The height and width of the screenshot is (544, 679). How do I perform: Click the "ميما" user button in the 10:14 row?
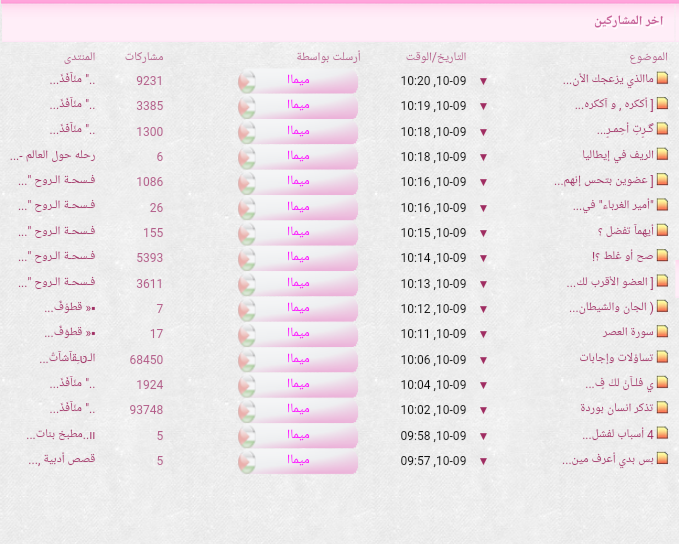[x=305, y=258]
